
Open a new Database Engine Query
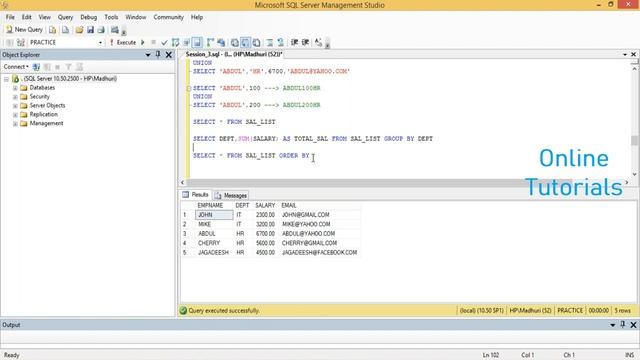tap(52, 29)
